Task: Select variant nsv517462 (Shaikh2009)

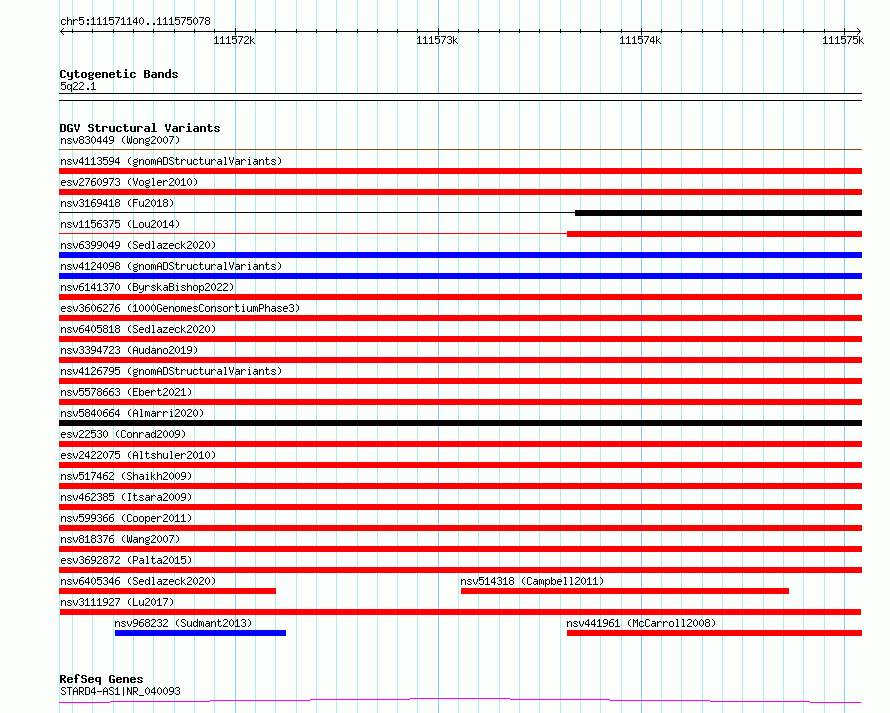Action: point(126,476)
